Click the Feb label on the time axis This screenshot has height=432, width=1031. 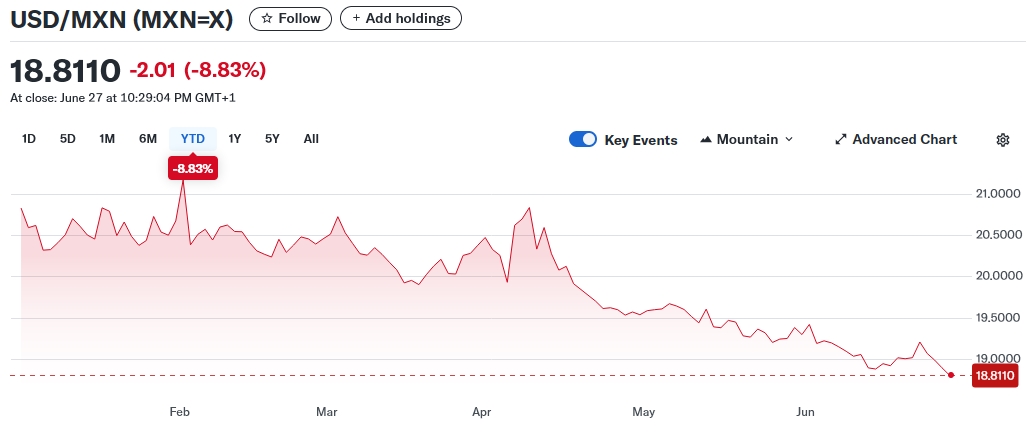pos(180,412)
